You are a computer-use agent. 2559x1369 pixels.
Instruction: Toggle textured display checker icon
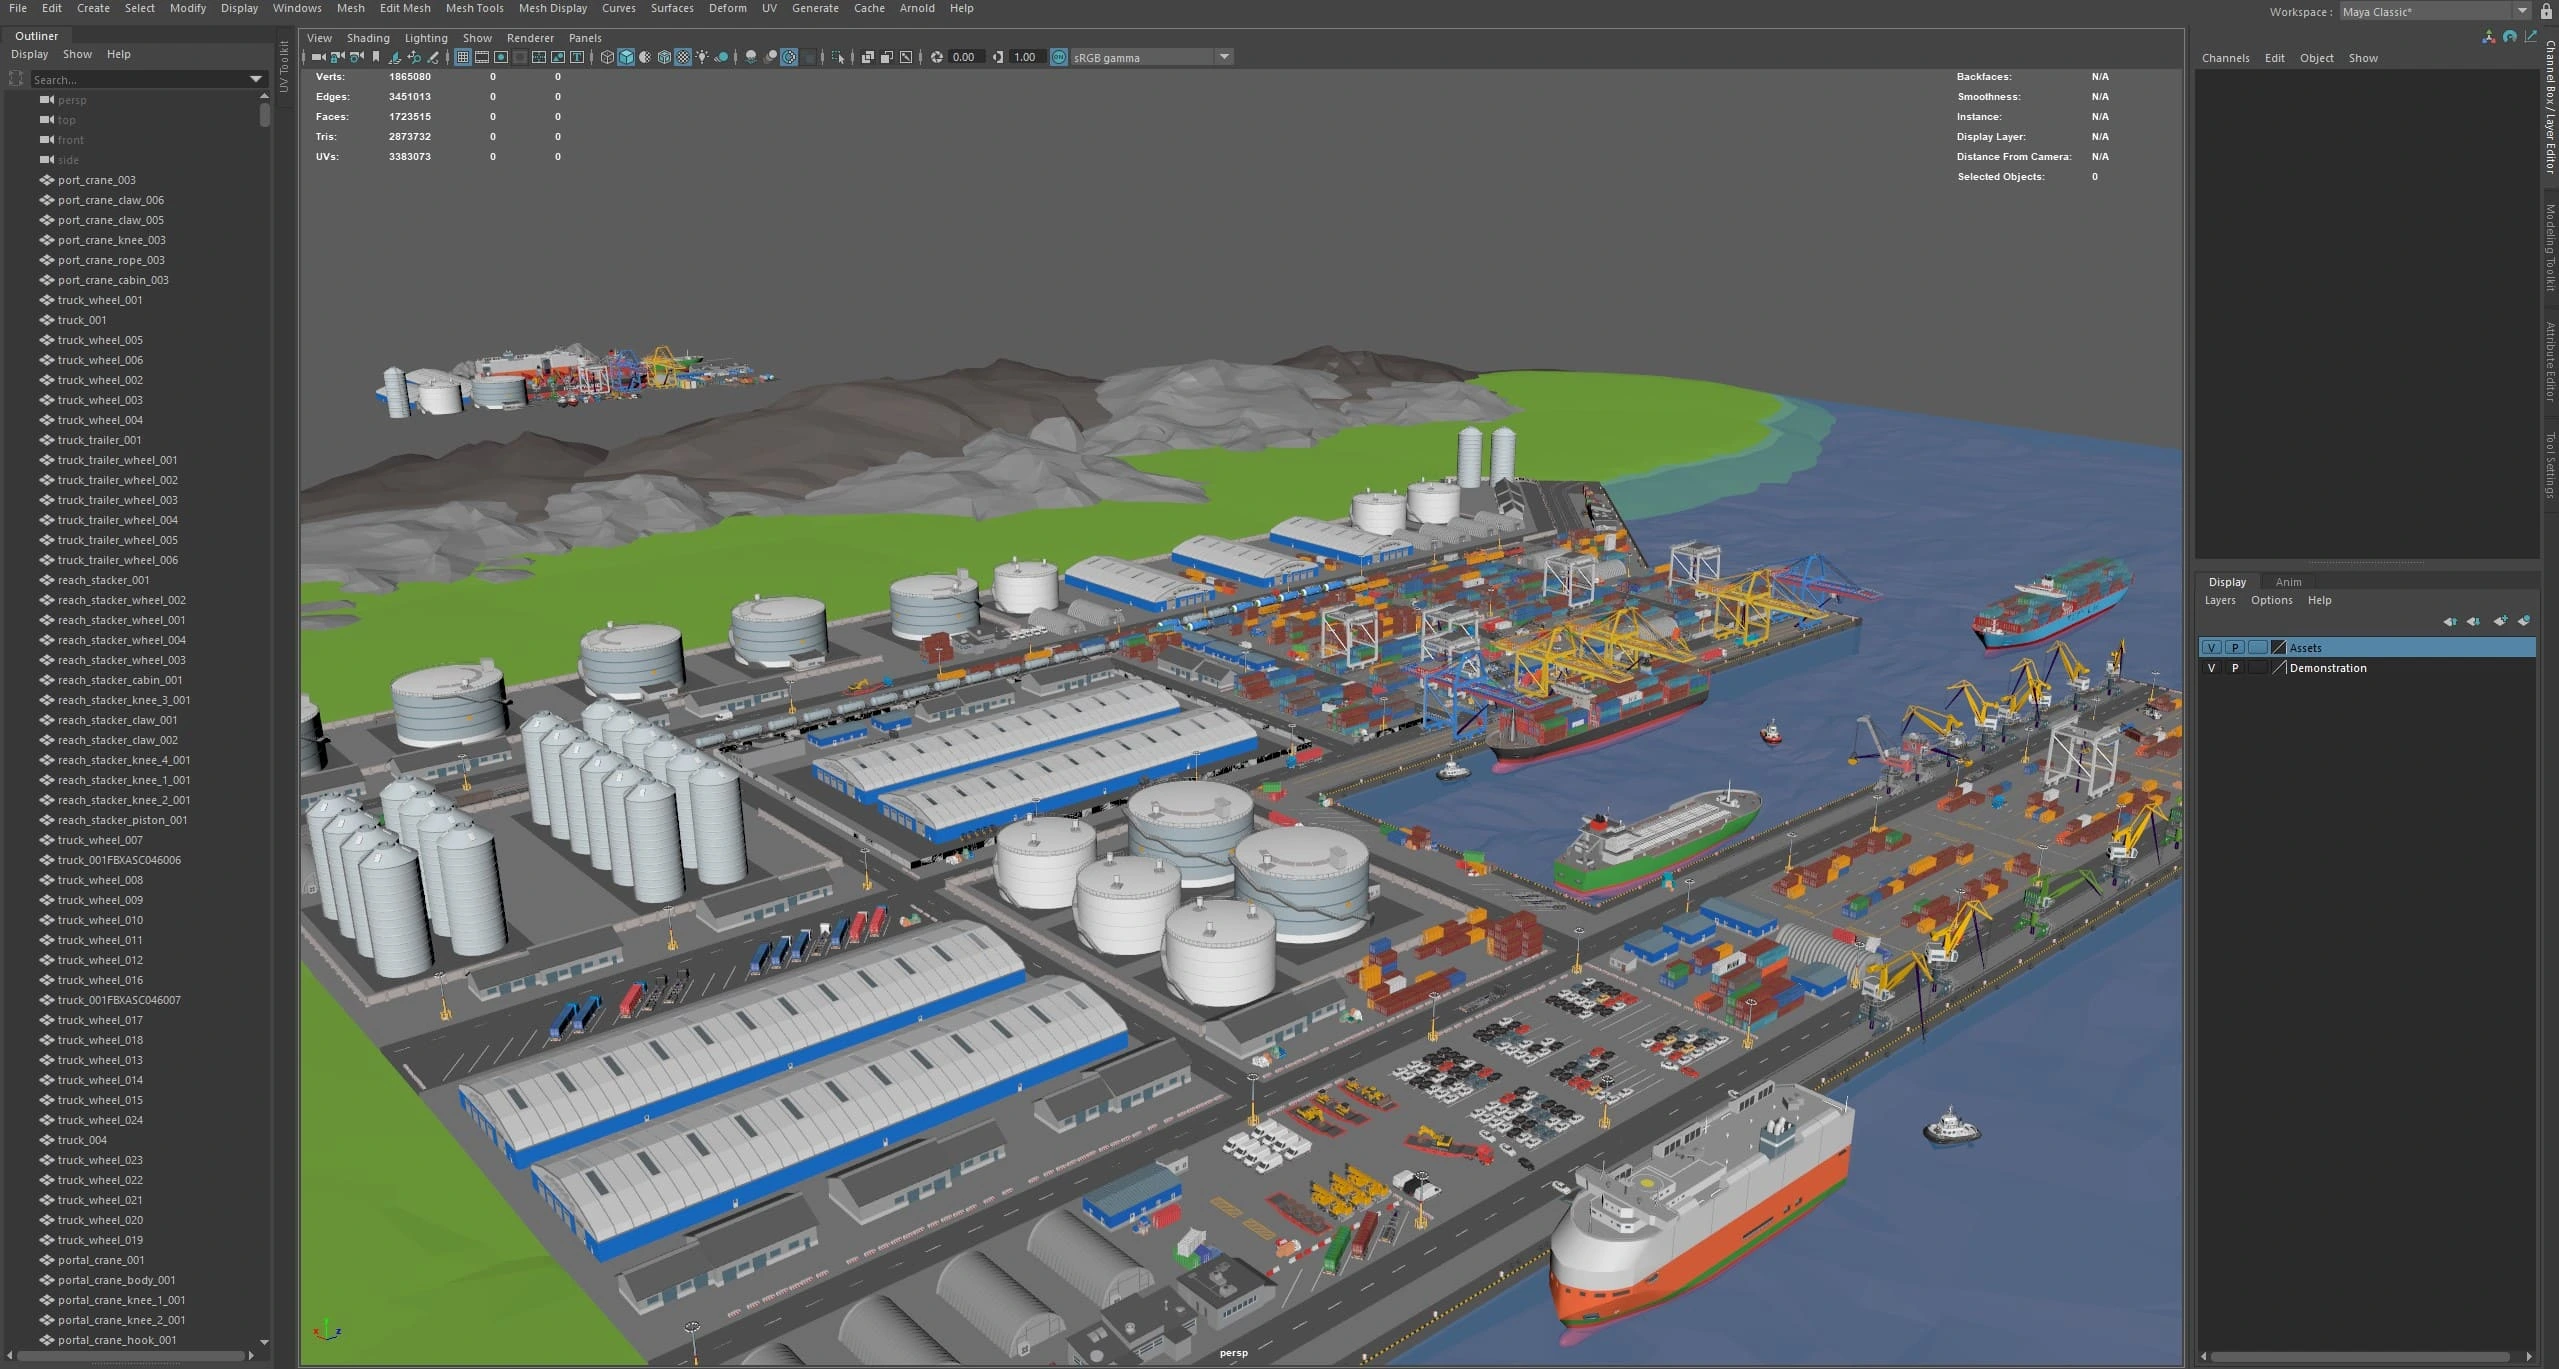[683, 57]
